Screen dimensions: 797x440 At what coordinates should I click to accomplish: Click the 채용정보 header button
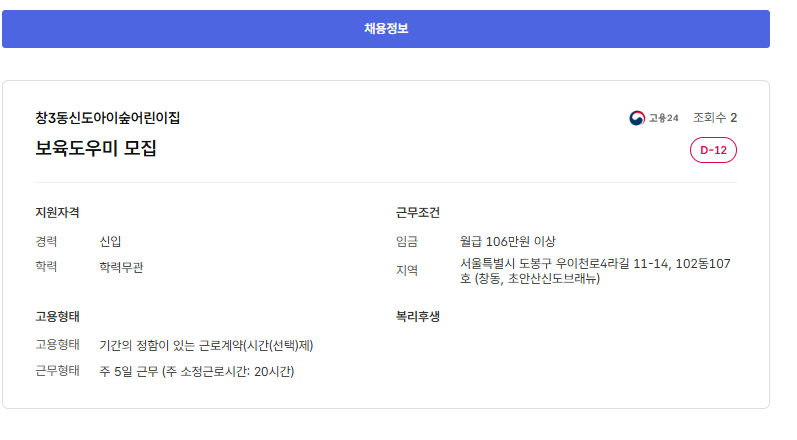(x=385, y=29)
